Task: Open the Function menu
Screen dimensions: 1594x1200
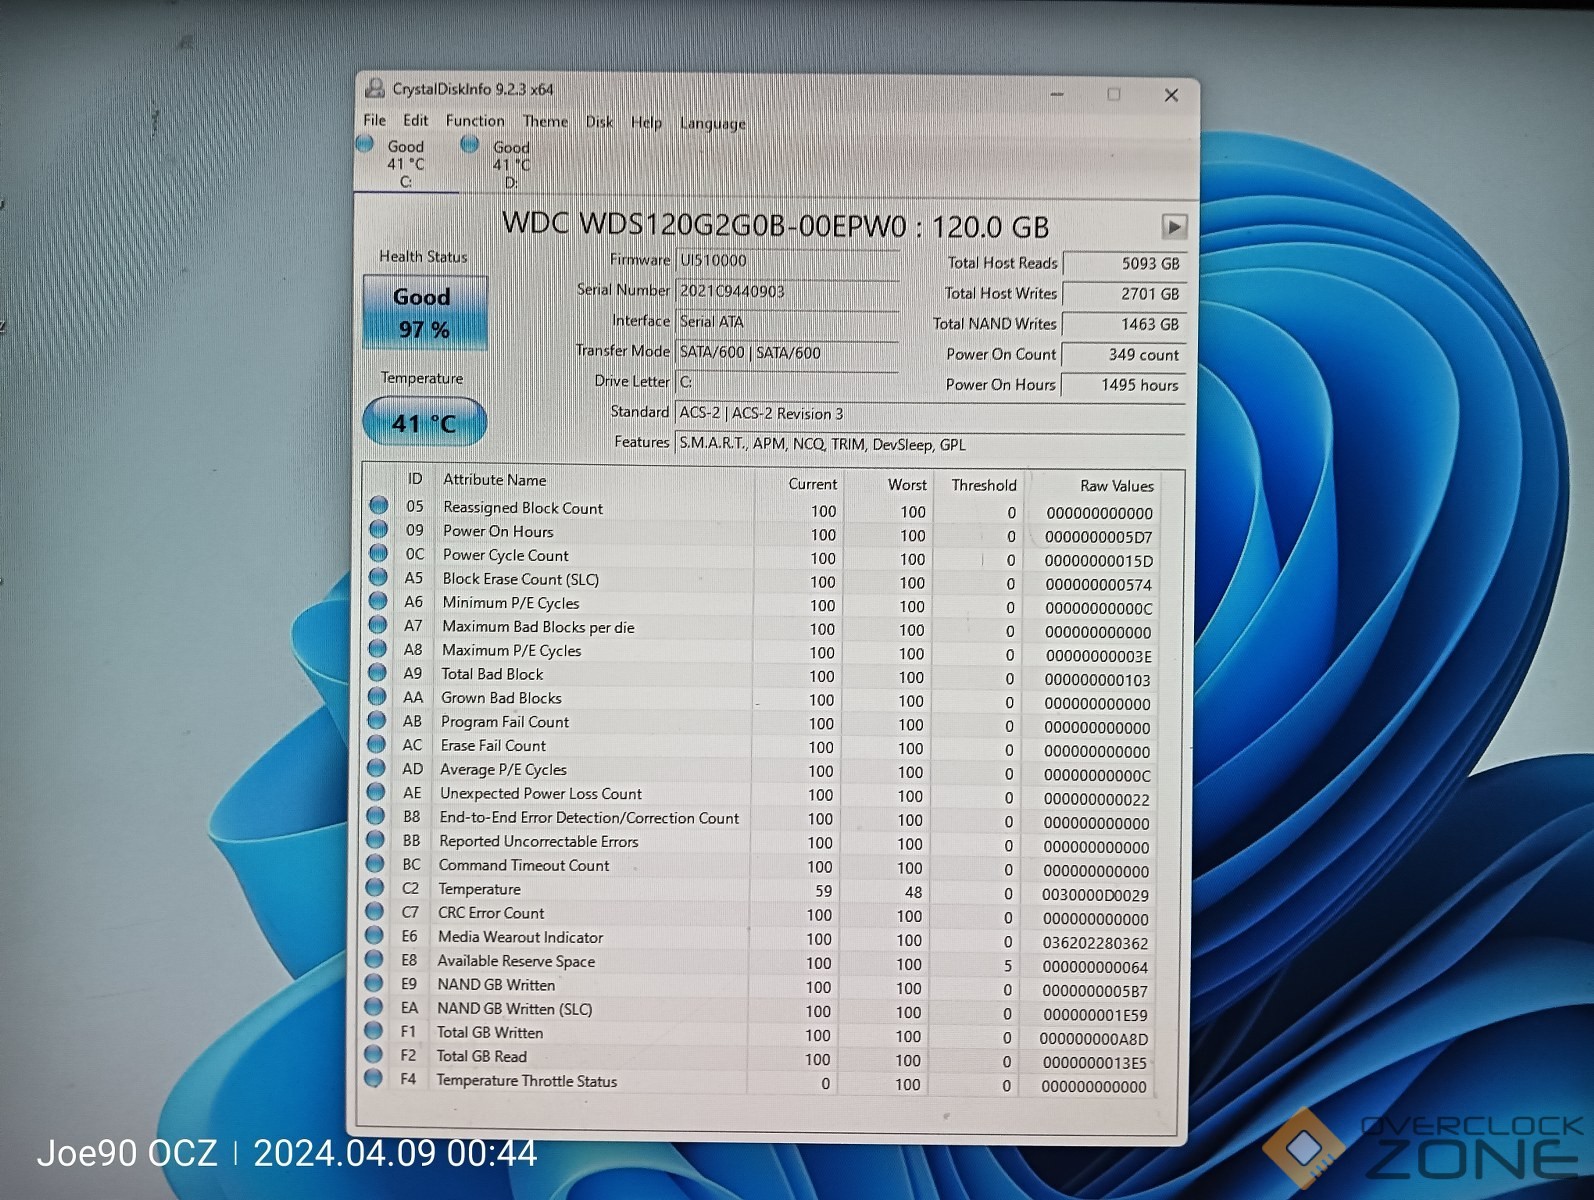Action: (475, 120)
